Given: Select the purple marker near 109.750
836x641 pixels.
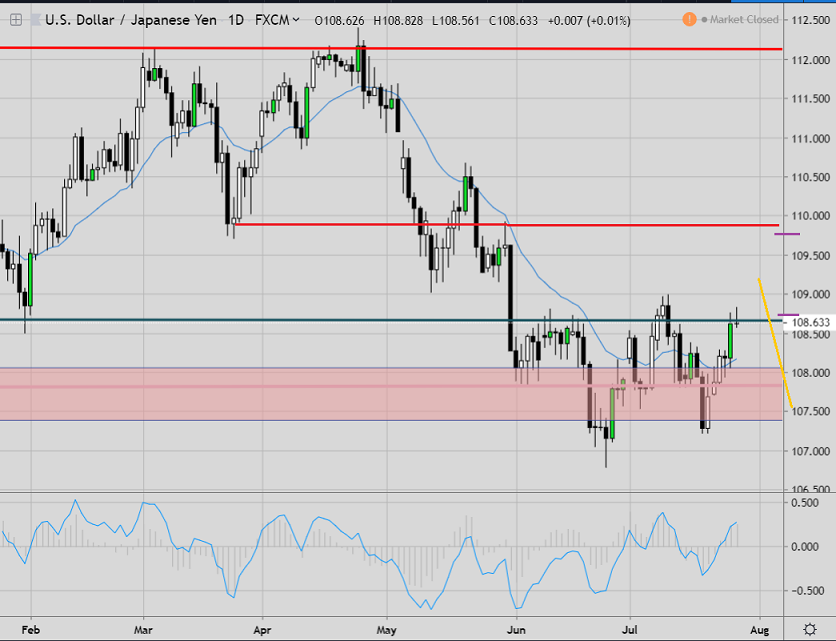Looking at the screenshot, I should tap(787, 234).
